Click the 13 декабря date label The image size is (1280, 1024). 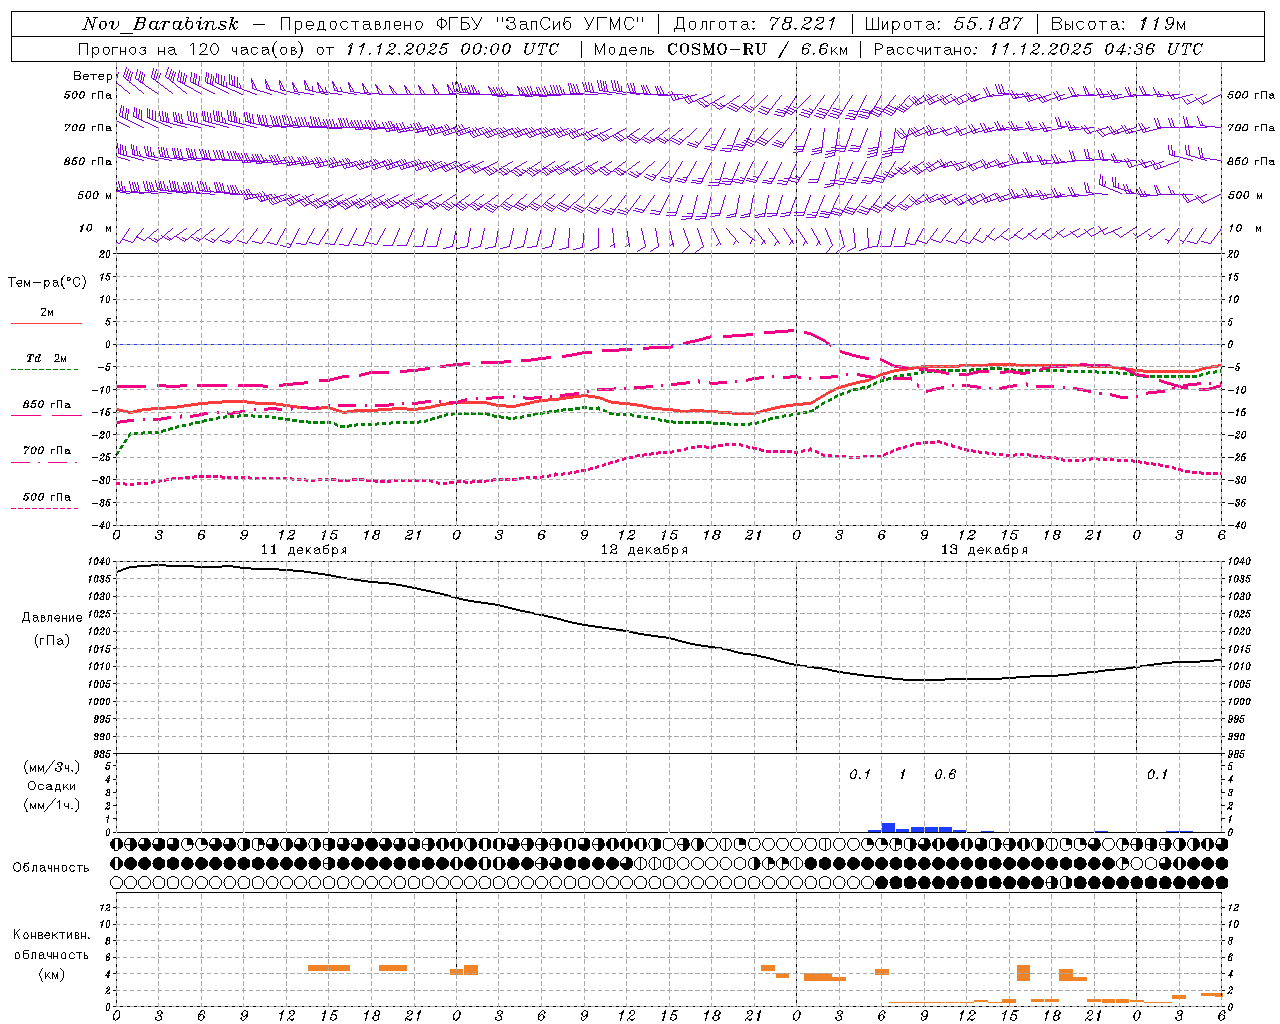click(984, 550)
